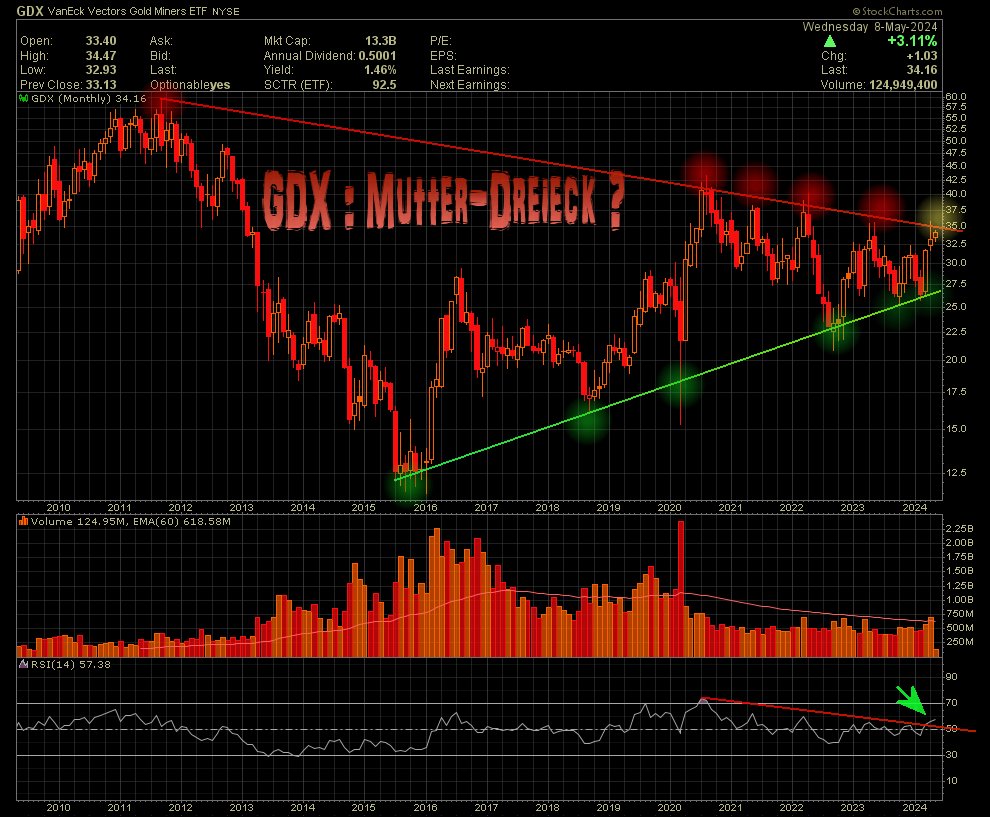The width and height of the screenshot is (990, 817).
Task: Click the Mkt Cap value 13.3B
Action: pos(381,41)
